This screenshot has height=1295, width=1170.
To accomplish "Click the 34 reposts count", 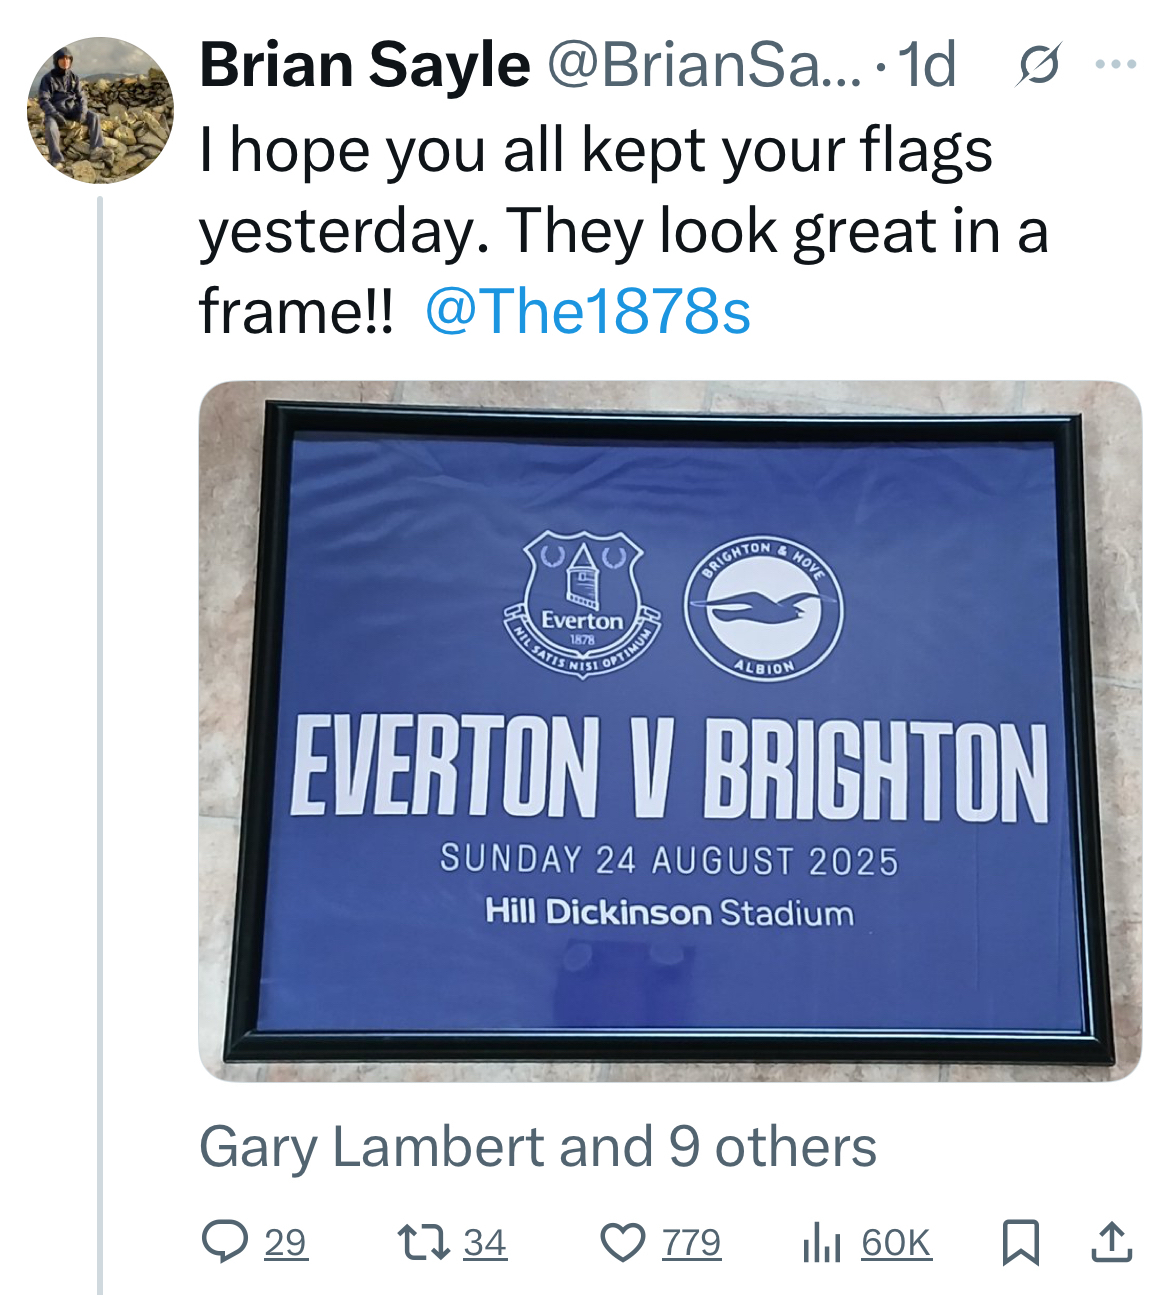I will [485, 1243].
